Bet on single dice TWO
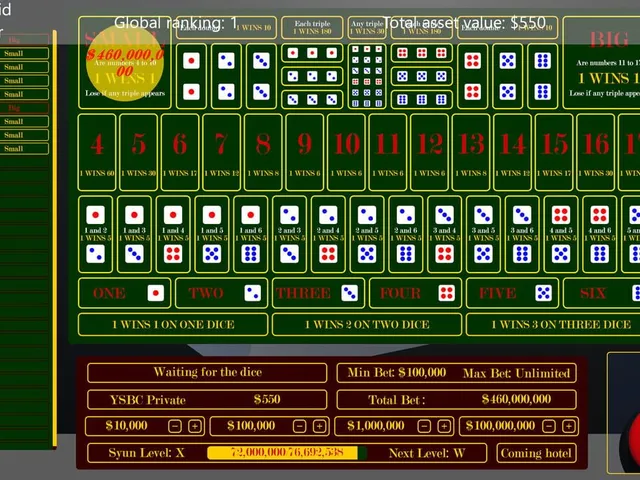The height and width of the screenshot is (480, 640). pyautogui.click(x=222, y=293)
